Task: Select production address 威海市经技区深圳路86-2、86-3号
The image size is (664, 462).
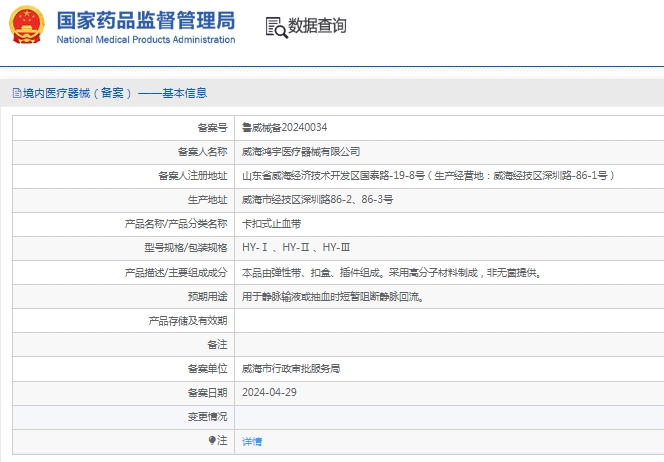Action: pyautogui.click(x=317, y=199)
